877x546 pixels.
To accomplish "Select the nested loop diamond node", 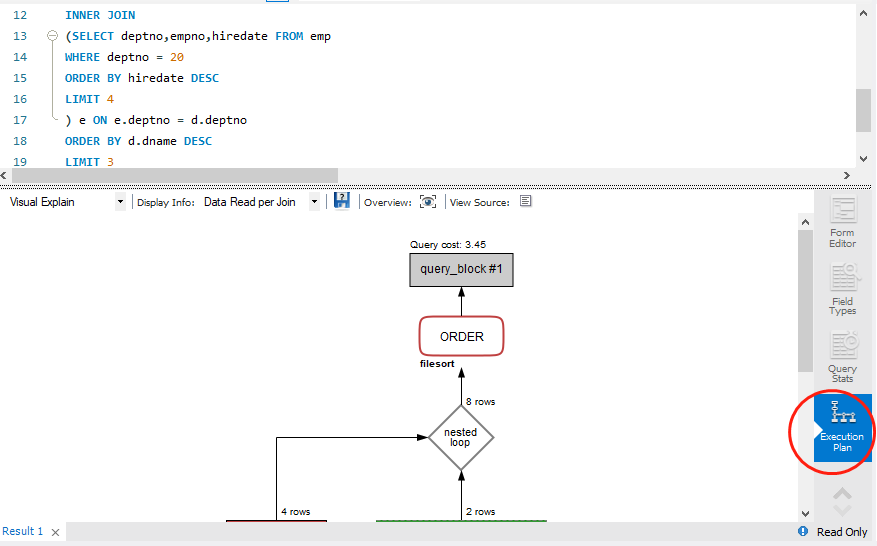I will [x=461, y=437].
